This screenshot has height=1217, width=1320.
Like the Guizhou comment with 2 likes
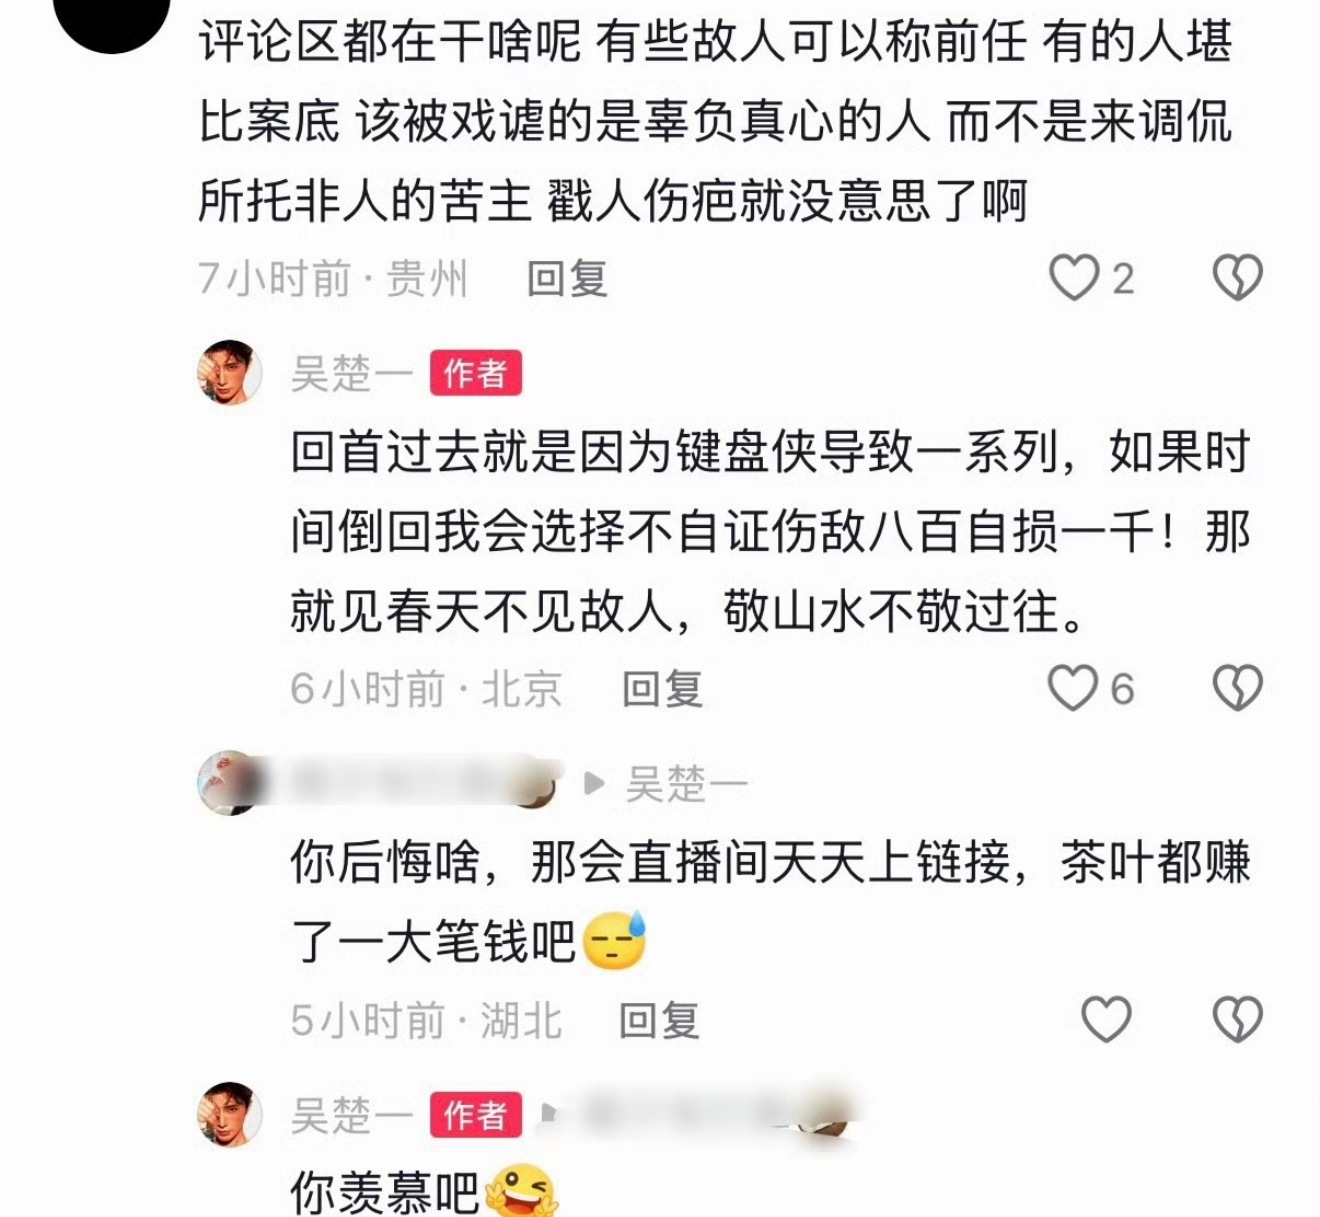(x=1074, y=278)
